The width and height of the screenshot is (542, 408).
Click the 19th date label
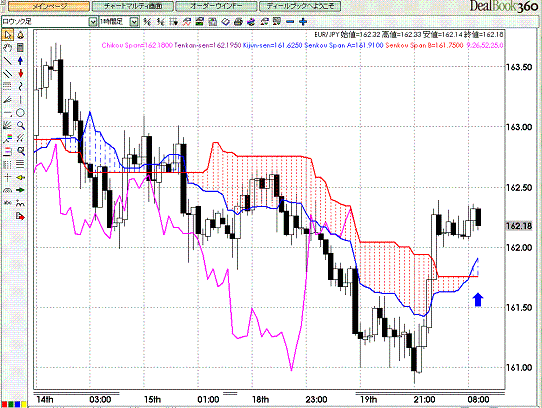click(368, 400)
